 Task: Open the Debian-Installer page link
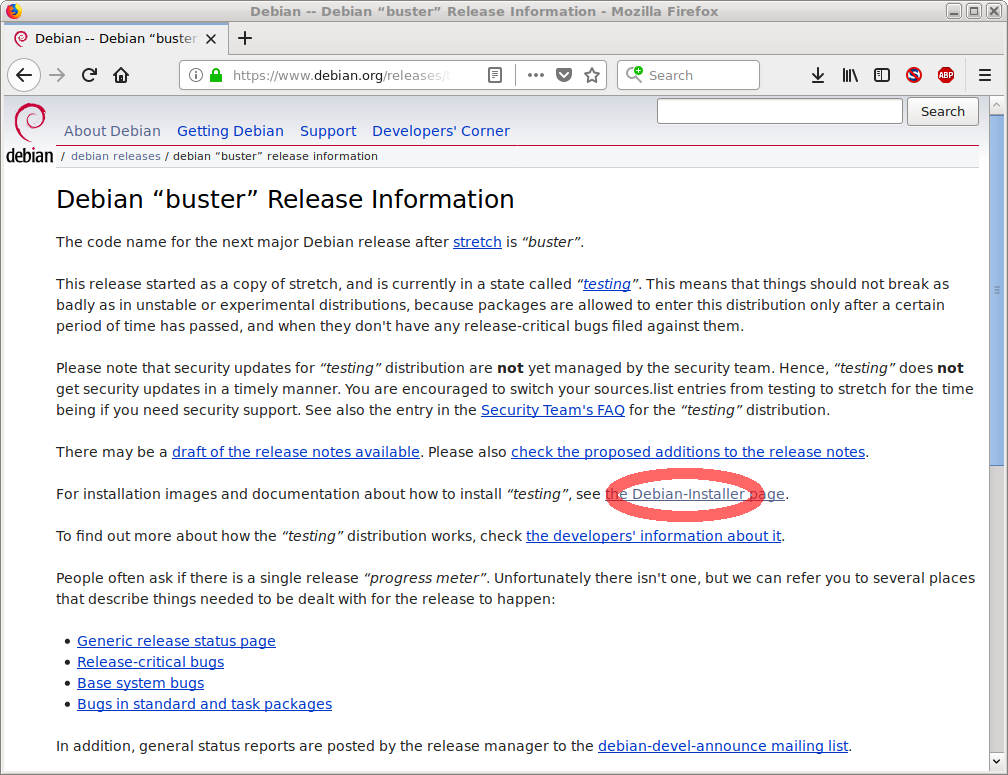click(695, 494)
